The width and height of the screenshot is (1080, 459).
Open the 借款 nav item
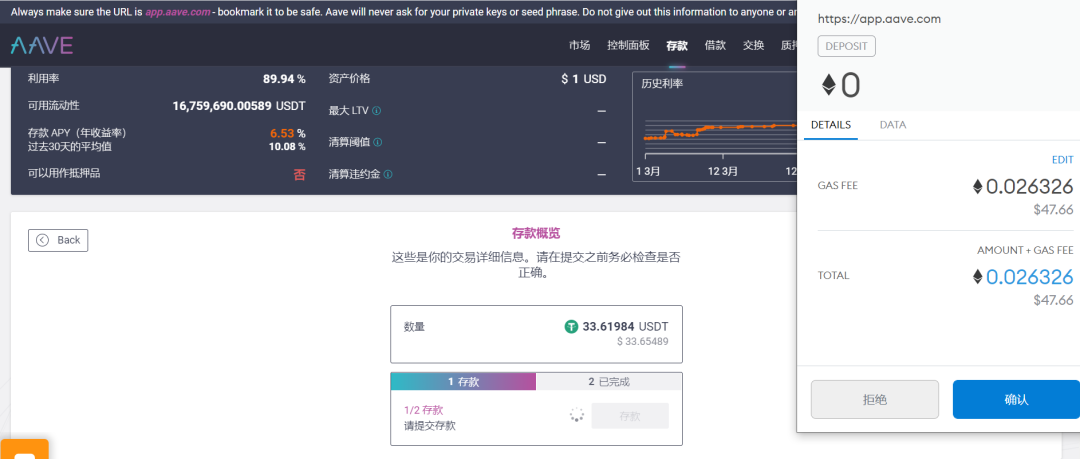715,45
